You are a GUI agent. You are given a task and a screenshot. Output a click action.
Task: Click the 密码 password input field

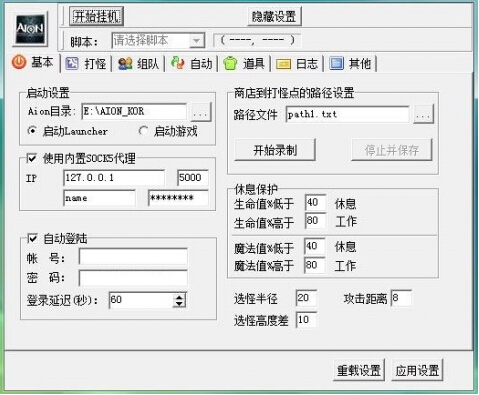coord(133,278)
